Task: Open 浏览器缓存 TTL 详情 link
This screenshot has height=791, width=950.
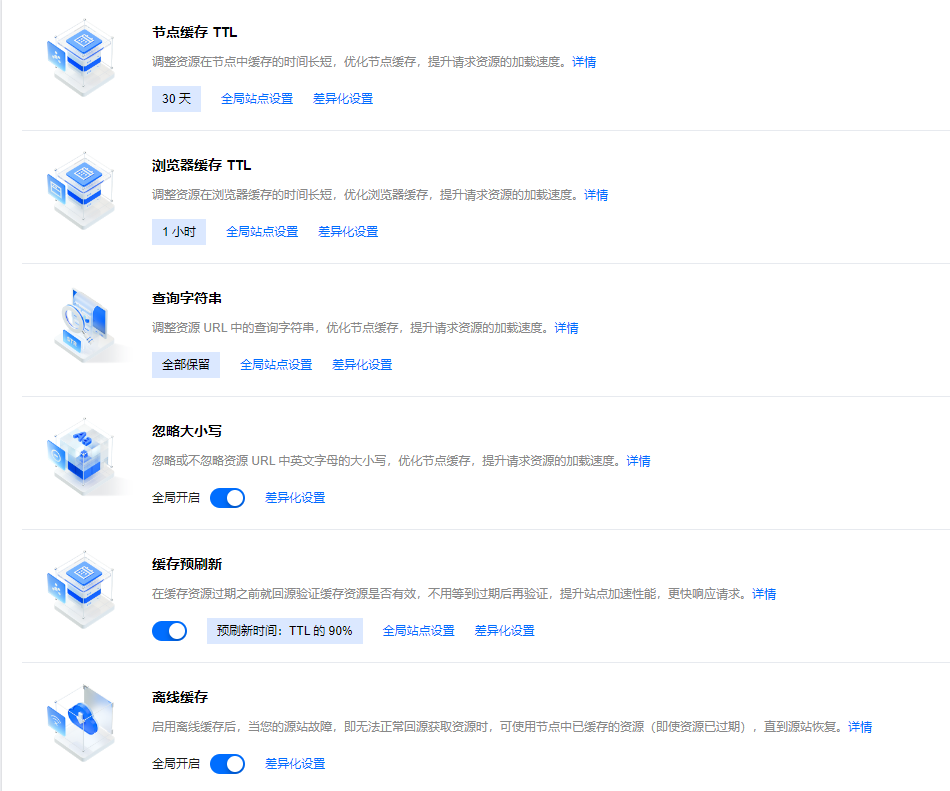Action: pyautogui.click(x=596, y=195)
